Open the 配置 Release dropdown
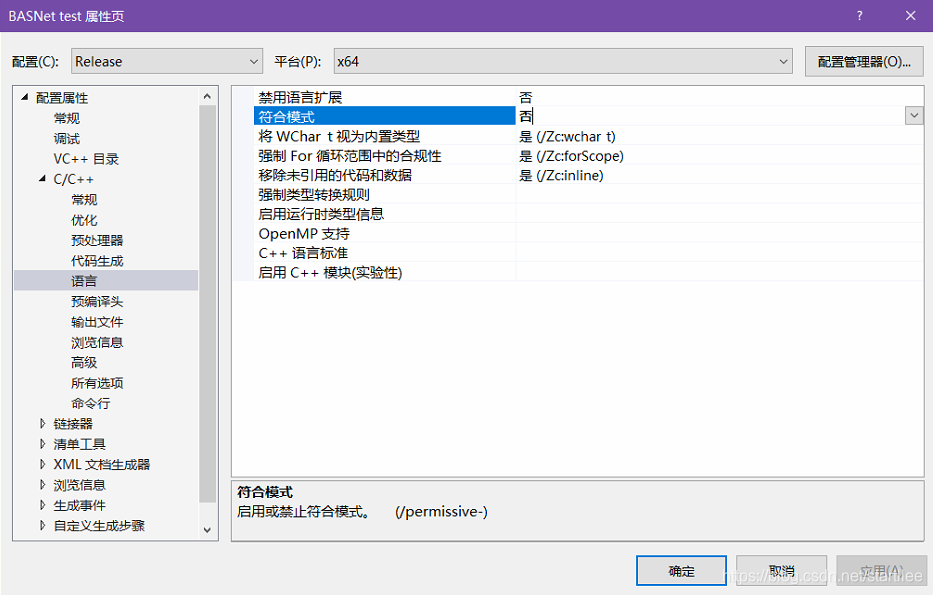933x595 pixels. coord(167,61)
